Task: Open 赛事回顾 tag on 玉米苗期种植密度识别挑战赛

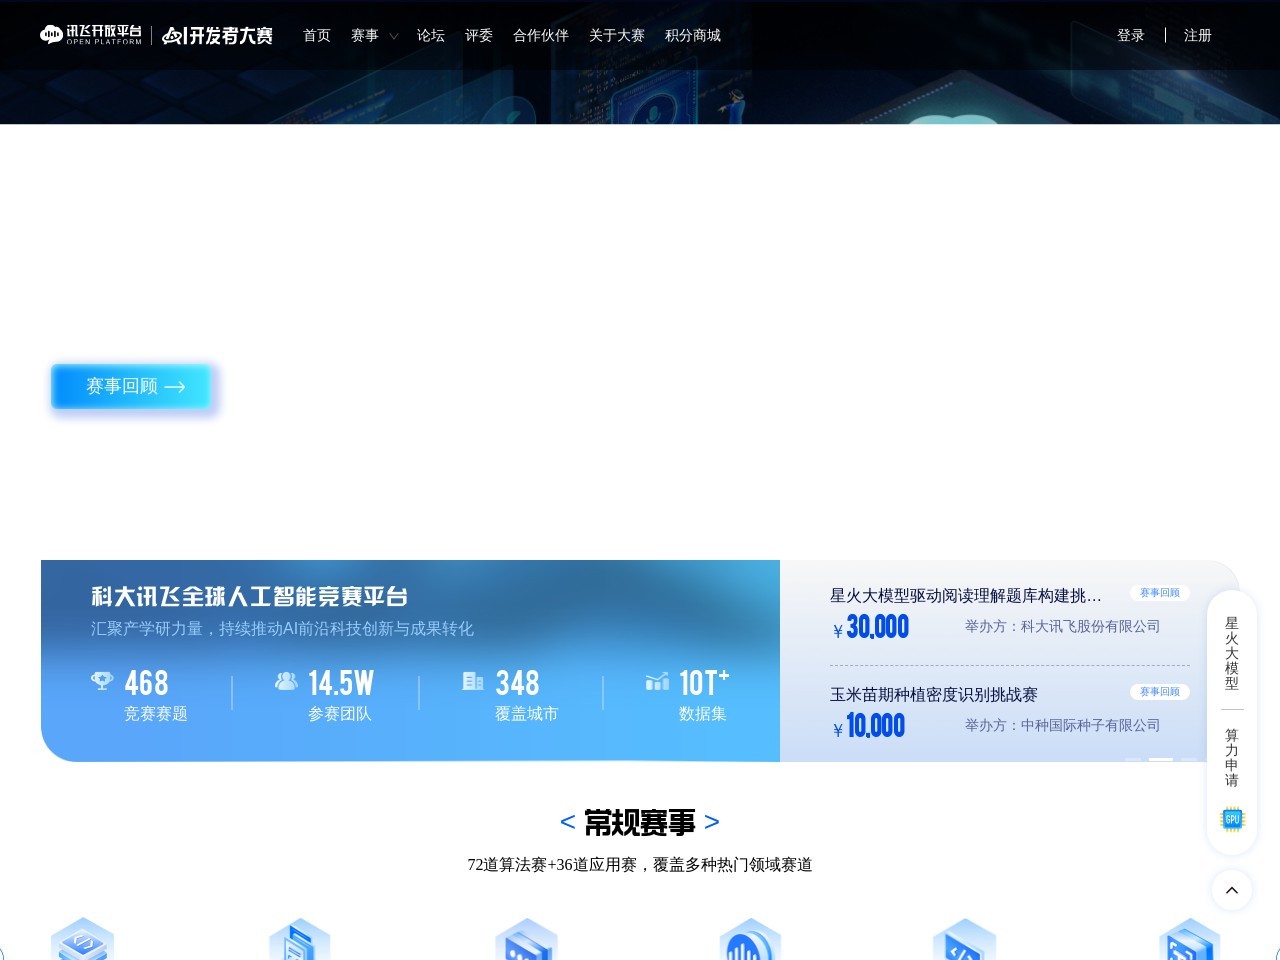Action: pos(1159,691)
